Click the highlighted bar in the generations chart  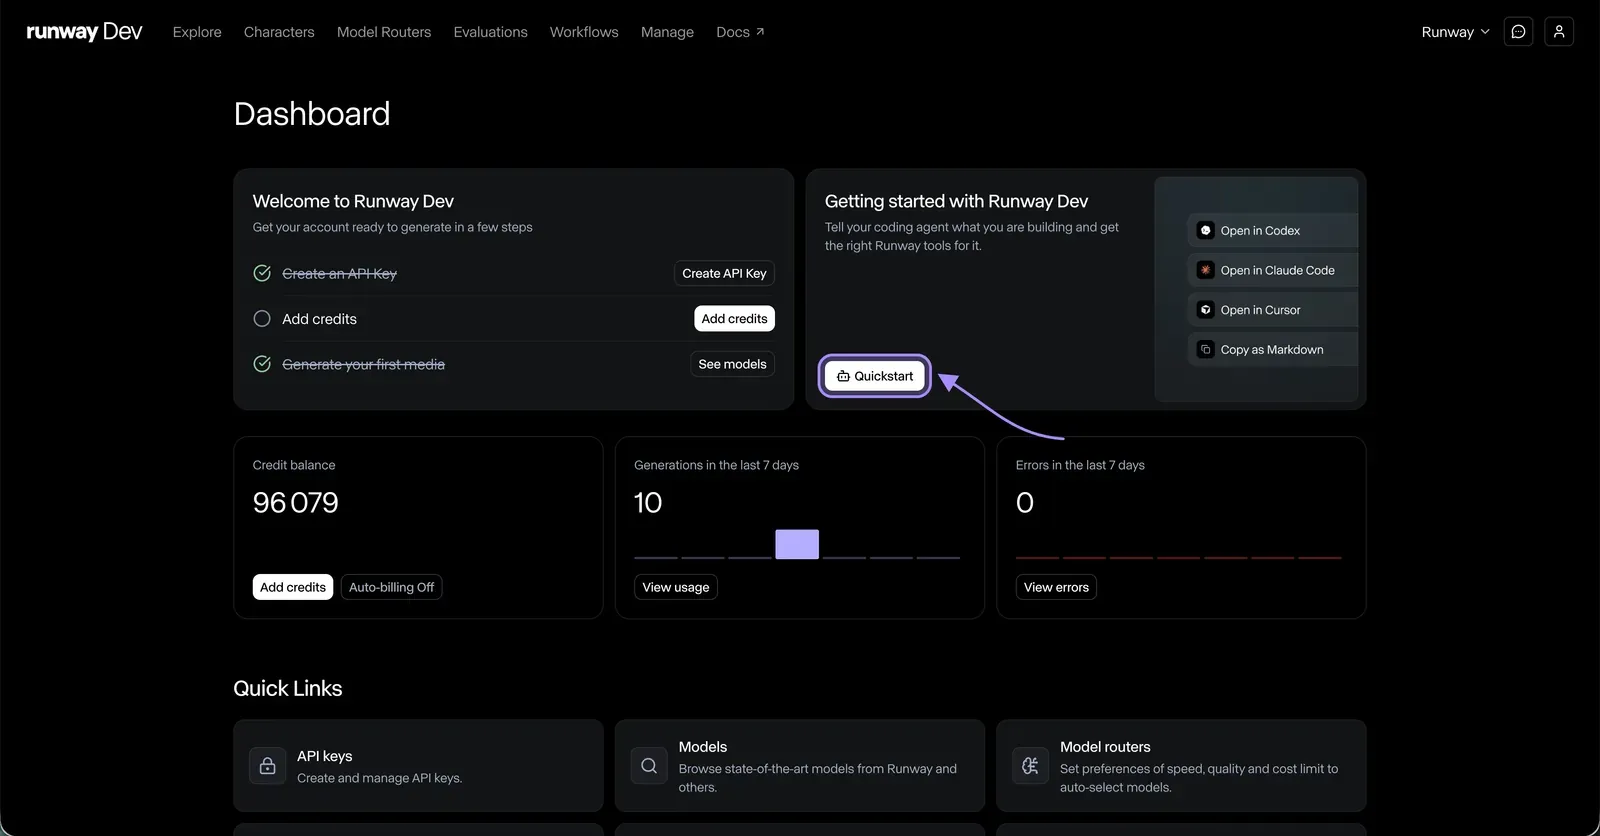tap(797, 544)
